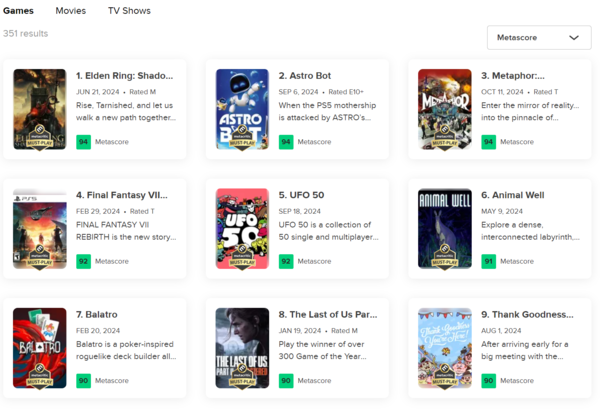The image size is (600, 409).
Task: Click the Final Fantasy VII 92 score badge
Action: pyautogui.click(x=83, y=261)
